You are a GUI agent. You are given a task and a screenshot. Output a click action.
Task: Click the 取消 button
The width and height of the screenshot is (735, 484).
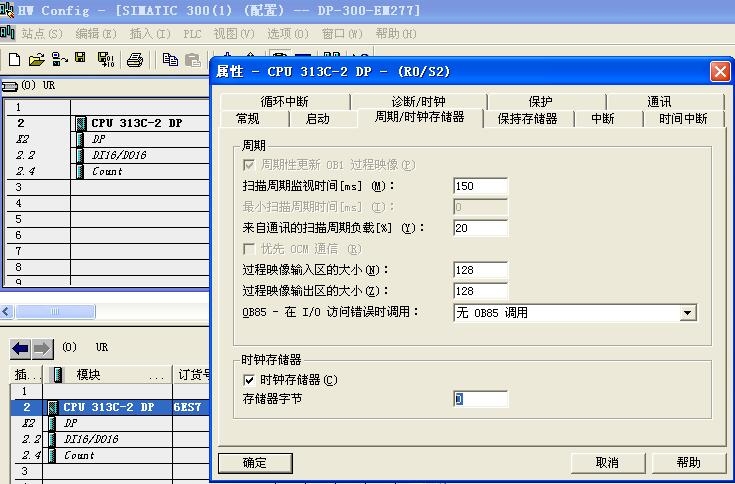[608, 463]
